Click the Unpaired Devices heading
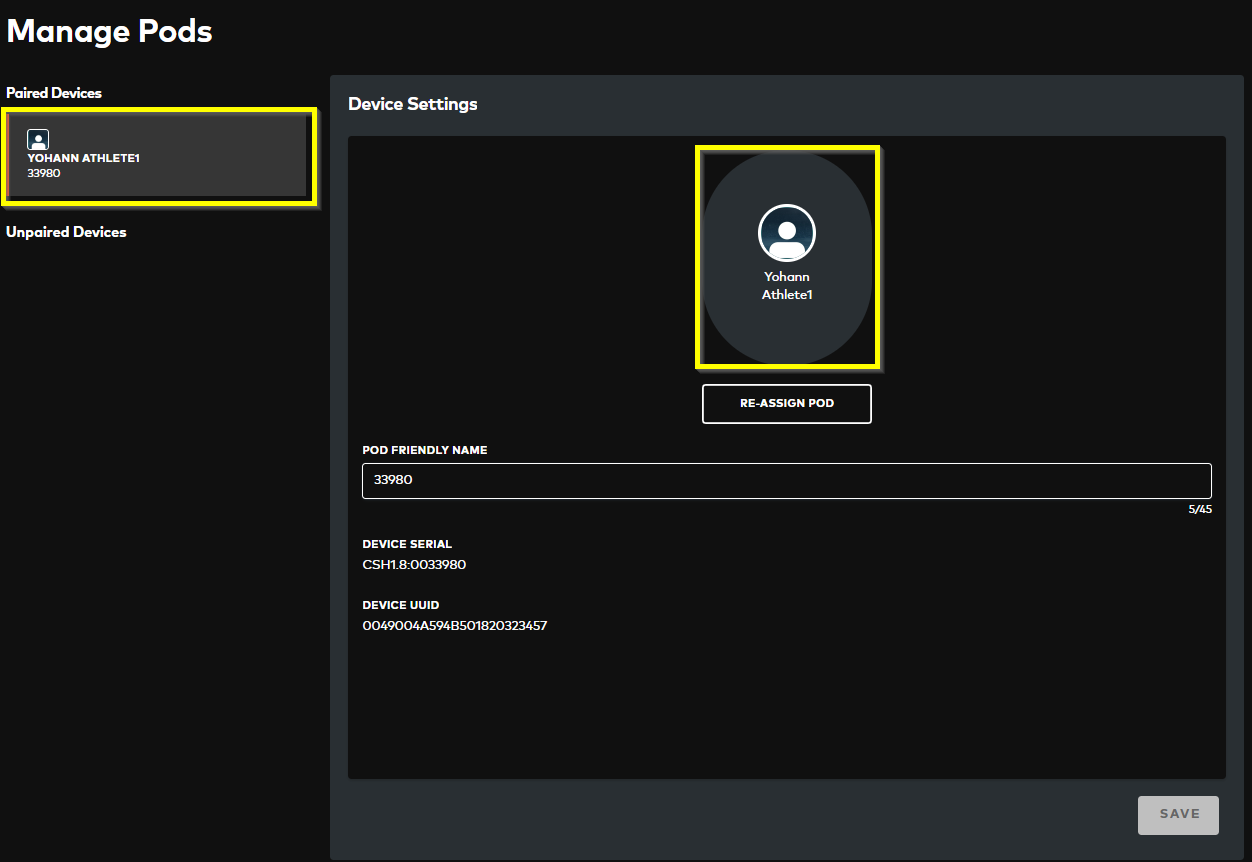Viewport: 1252px width, 862px height. [66, 232]
